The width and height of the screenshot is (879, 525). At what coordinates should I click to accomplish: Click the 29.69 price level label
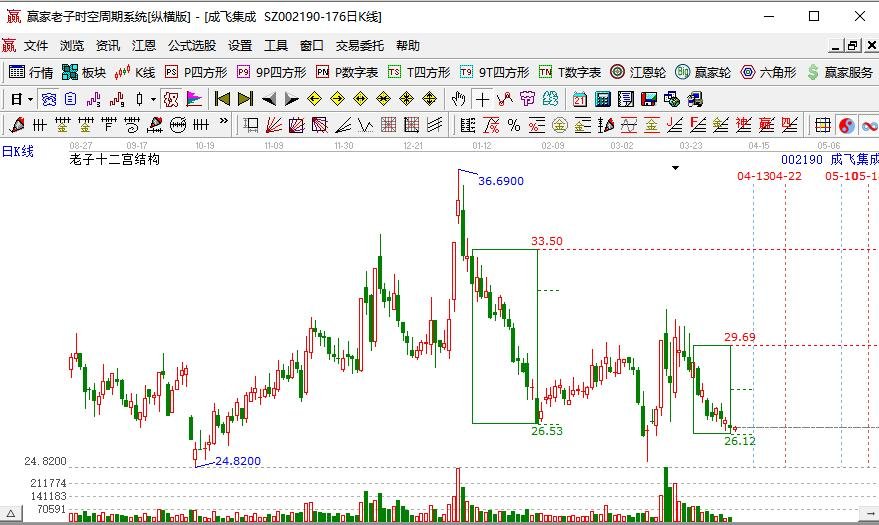click(739, 337)
